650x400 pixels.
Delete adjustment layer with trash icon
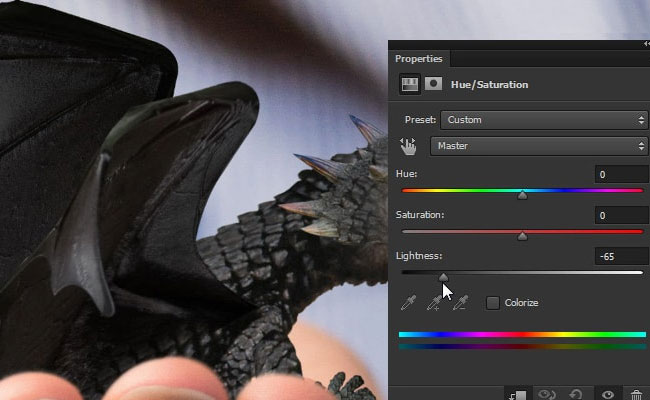click(x=636, y=395)
